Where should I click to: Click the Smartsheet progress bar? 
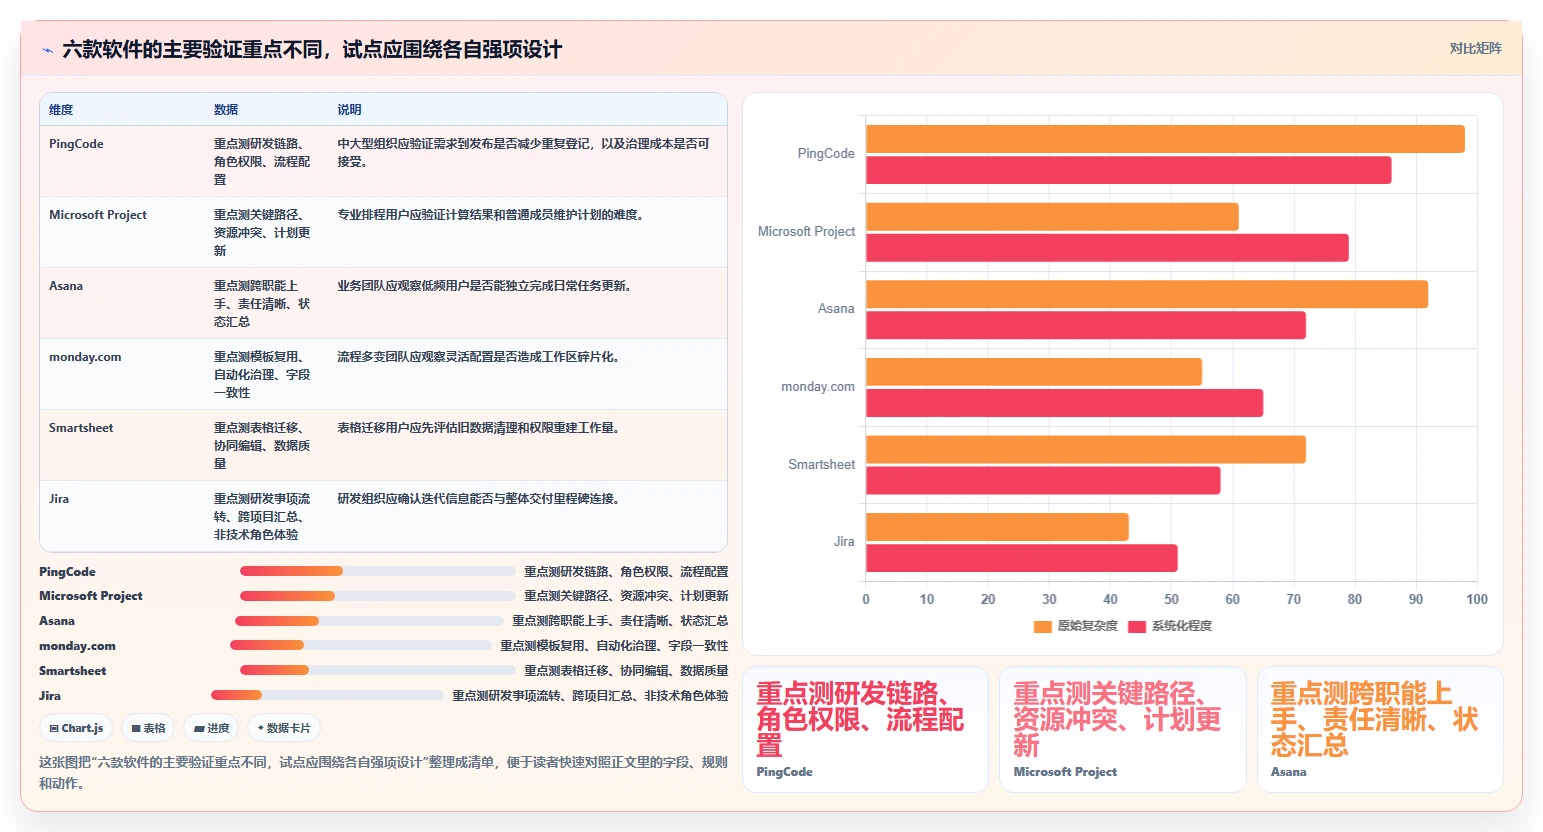point(378,670)
